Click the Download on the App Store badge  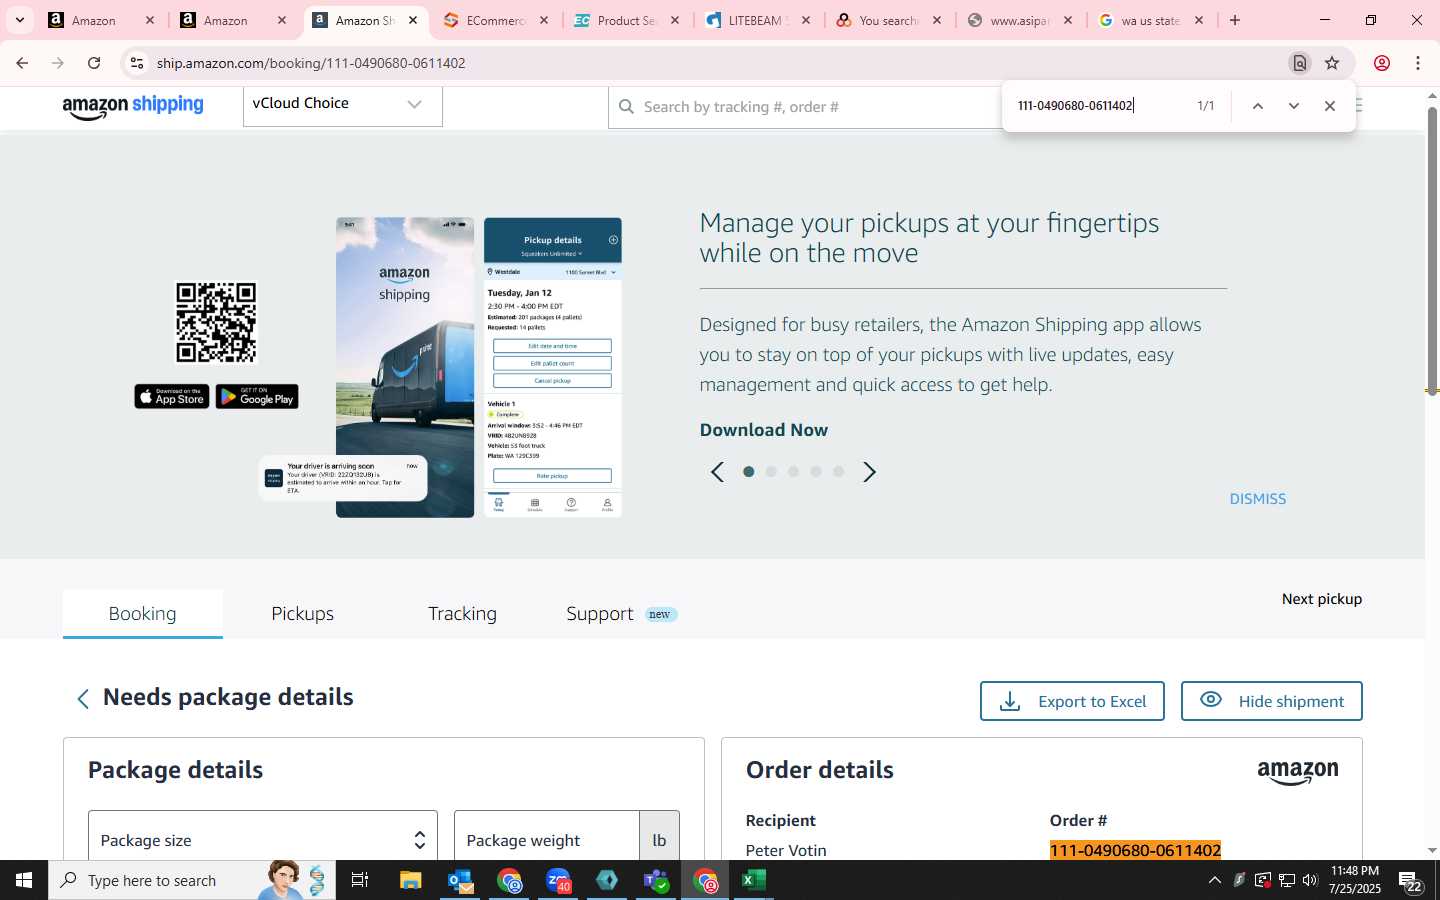tap(172, 397)
